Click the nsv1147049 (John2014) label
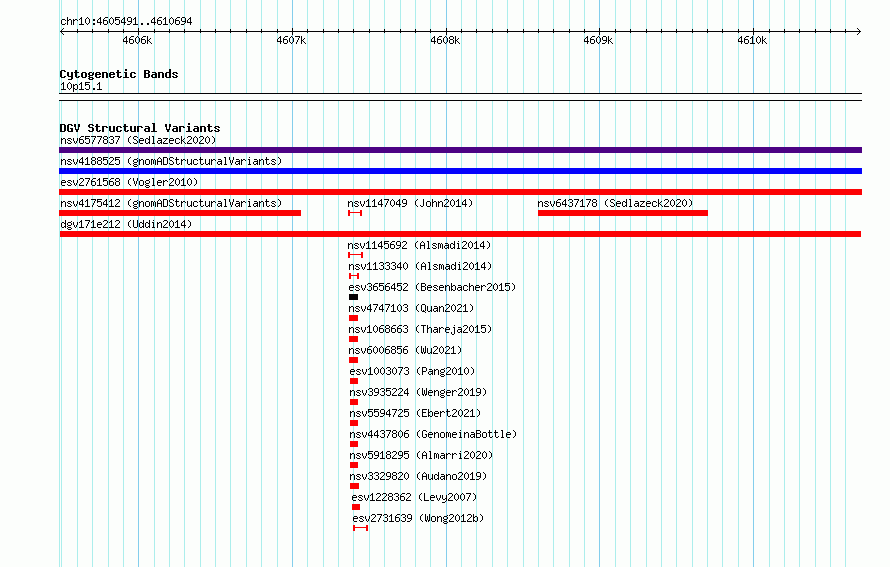The image size is (890, 567). [x=410, y=203]
